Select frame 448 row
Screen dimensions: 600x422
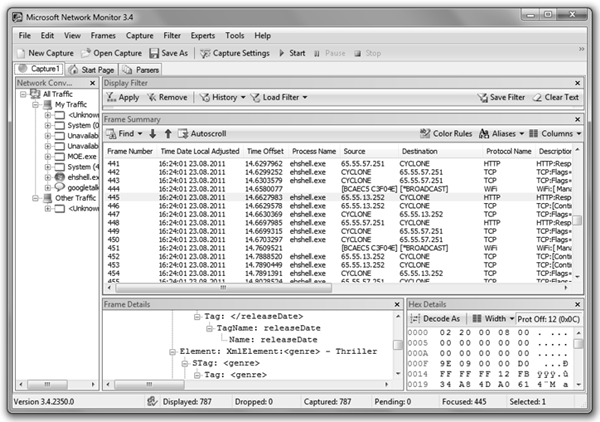pos(339,223)
